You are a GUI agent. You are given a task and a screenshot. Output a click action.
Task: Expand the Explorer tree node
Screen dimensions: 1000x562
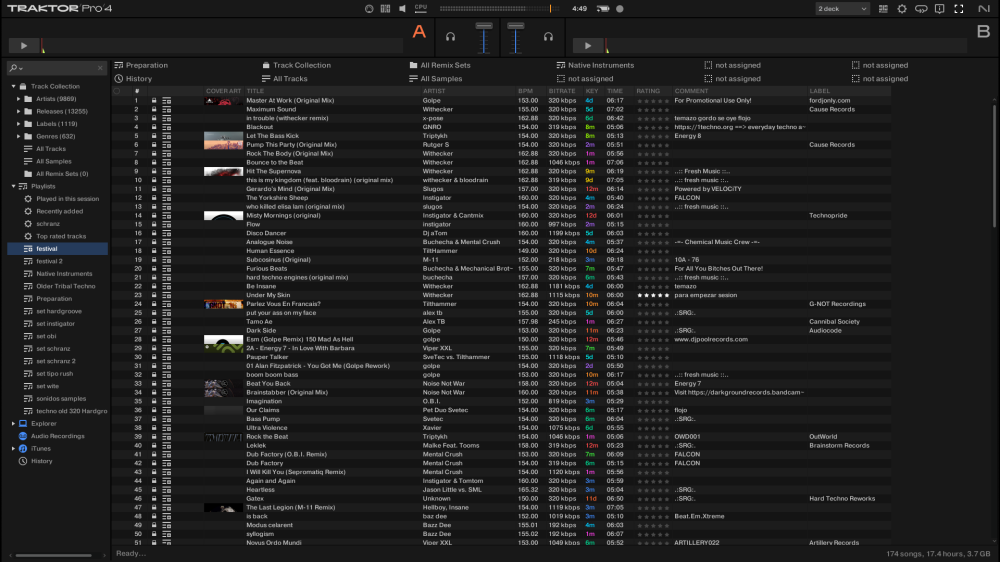click(x=13, y=424)
